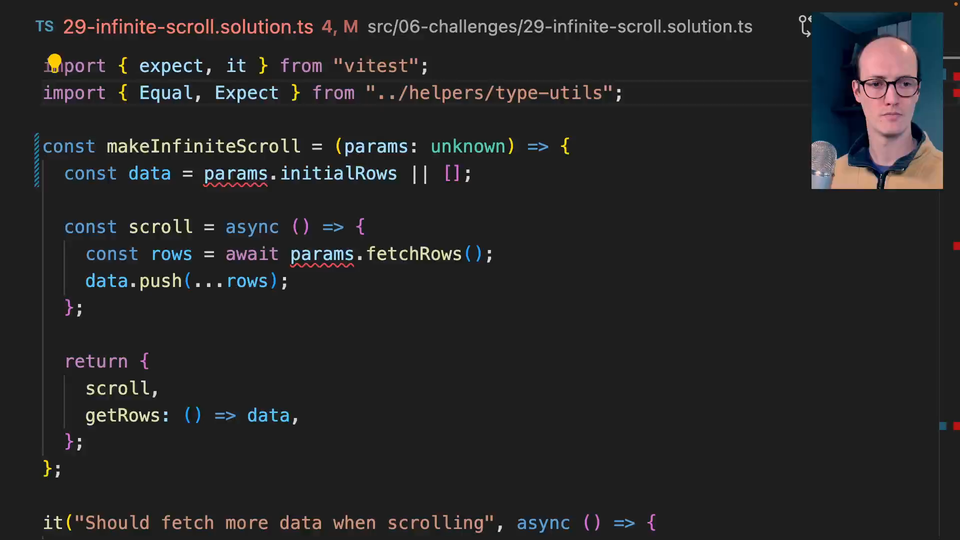Click the TS file type icon
960x540 pixels.
(x=45, y=27)
